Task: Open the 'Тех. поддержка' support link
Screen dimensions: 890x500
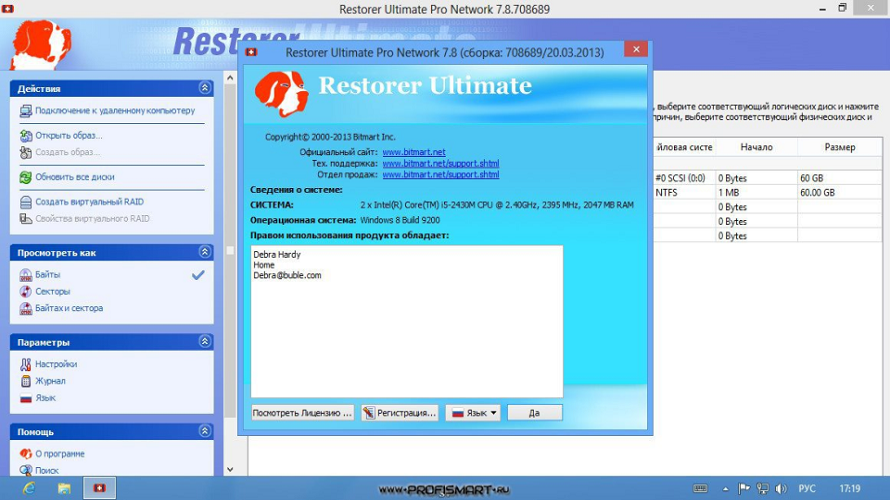Action: point(440,163)
